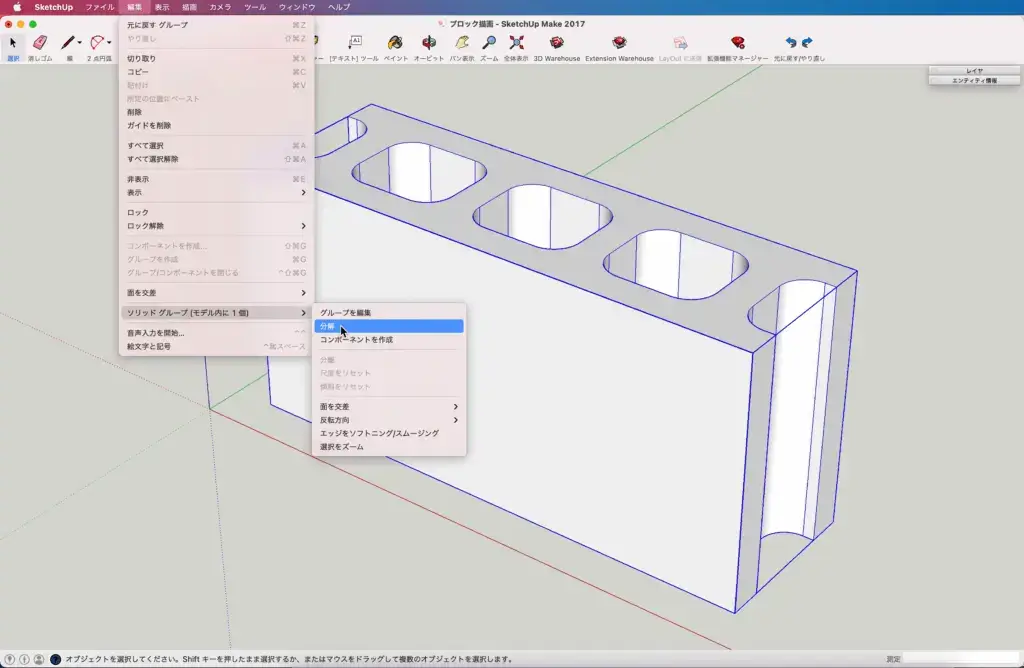Choose すべて選択 in the Edit menu
The height and width of the screenshot is (668, 1024).
point(216,146)
